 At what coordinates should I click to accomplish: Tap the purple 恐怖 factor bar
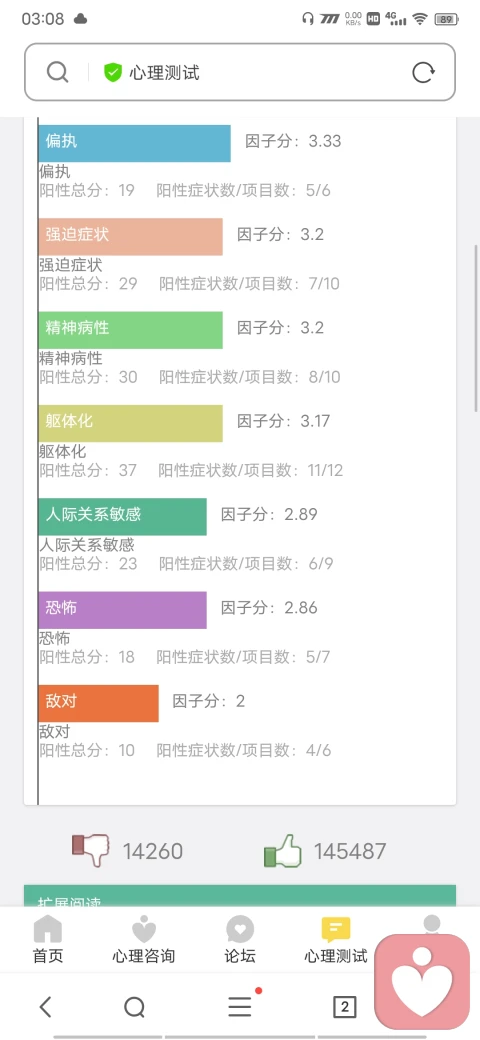pos(123,610)
